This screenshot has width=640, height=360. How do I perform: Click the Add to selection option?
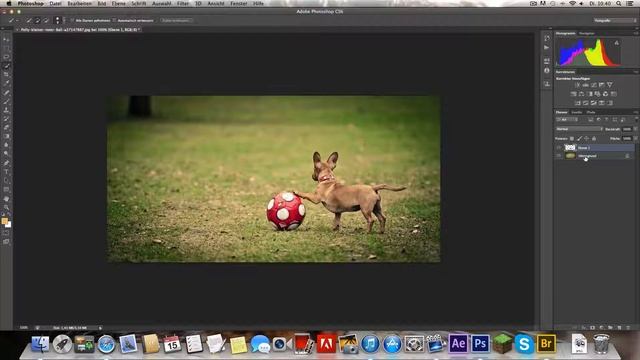(38, 20)
